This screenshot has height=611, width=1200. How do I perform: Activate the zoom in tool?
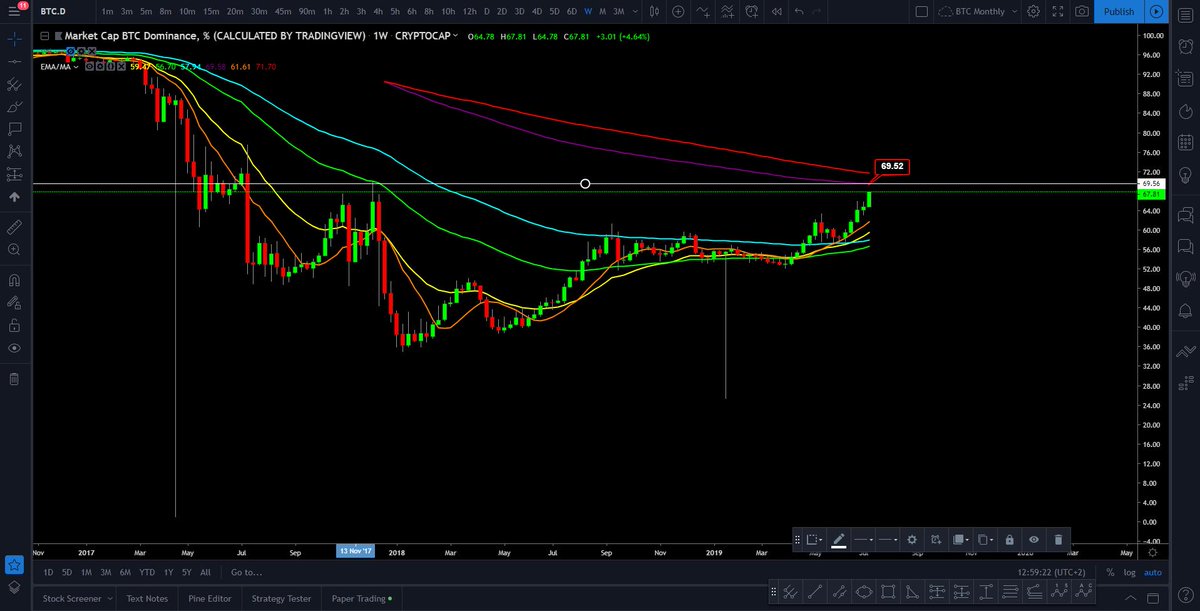pyautogui.click(x=14, y=249)
